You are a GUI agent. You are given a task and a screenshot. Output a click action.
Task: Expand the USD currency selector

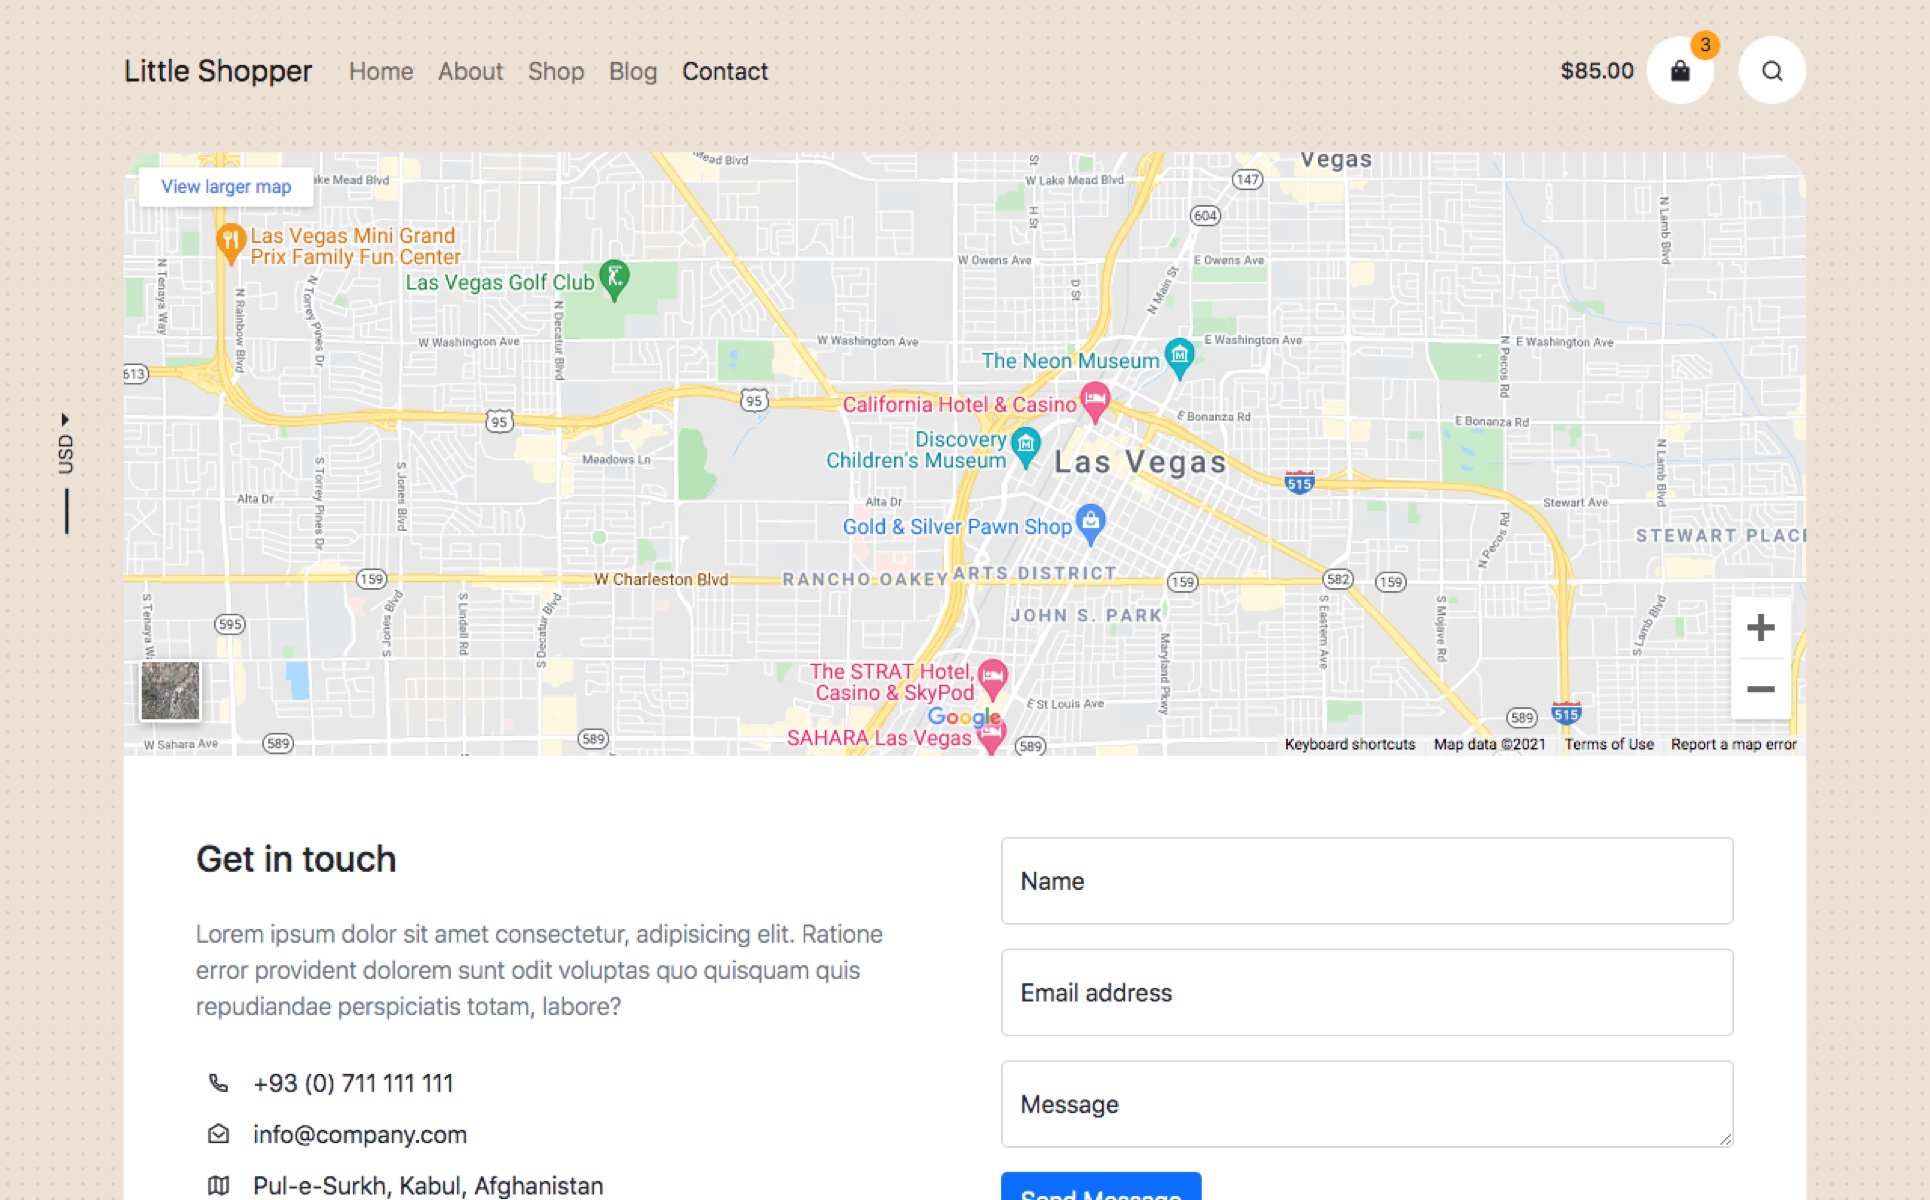66,445
